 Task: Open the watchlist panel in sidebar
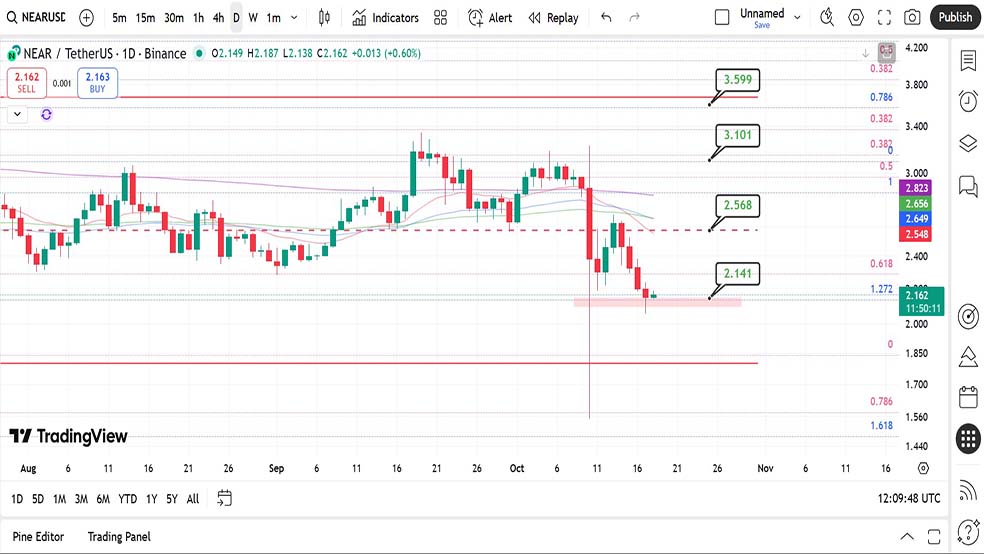[967, 61]
